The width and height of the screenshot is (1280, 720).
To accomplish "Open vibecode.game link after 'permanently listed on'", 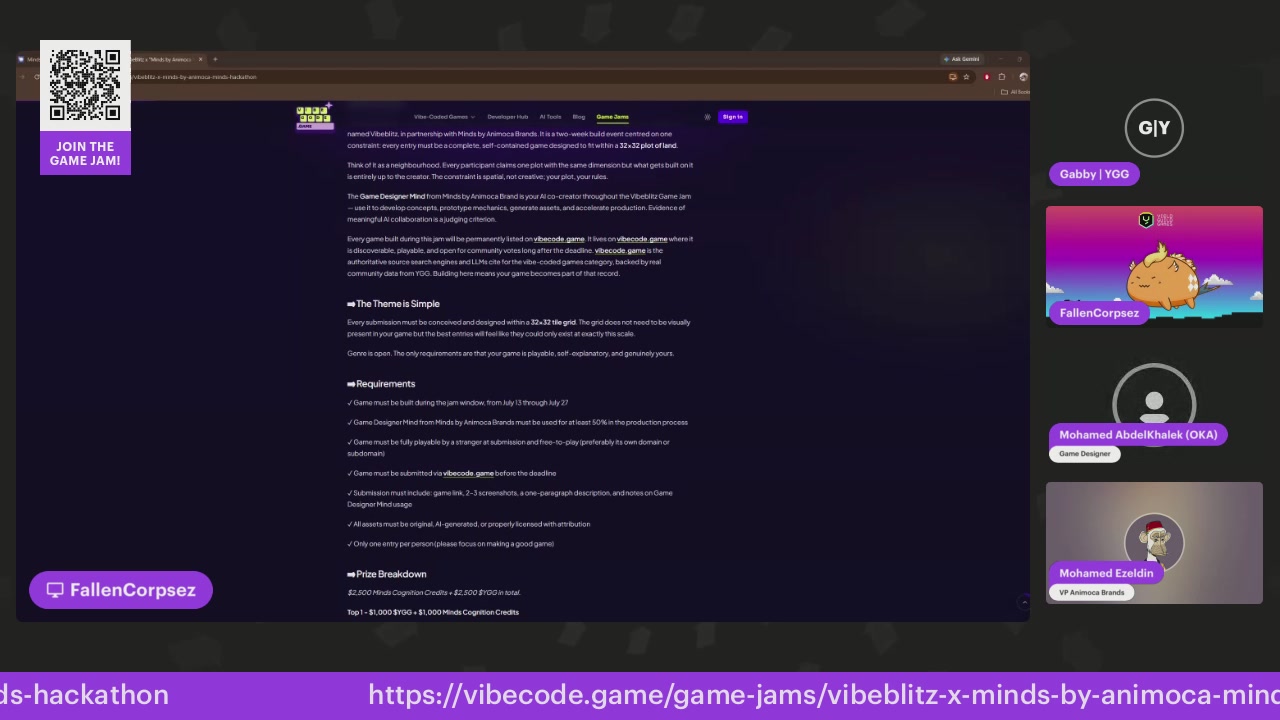I will coord(559,239).
